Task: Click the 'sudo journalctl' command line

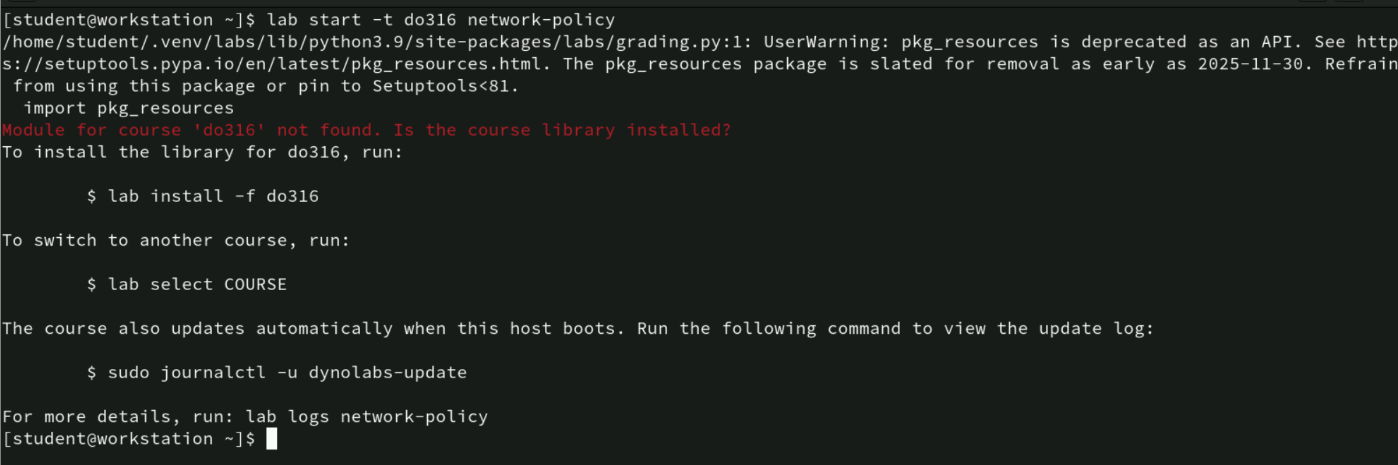Action: click(x=276, y=373)
